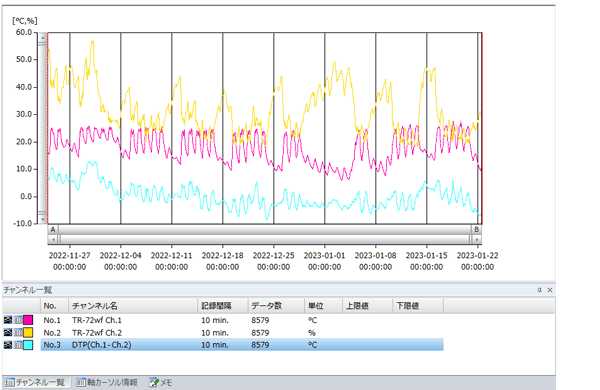Open magenta color swatch for TR-72wf Ch.1

(x=28, y=320)
